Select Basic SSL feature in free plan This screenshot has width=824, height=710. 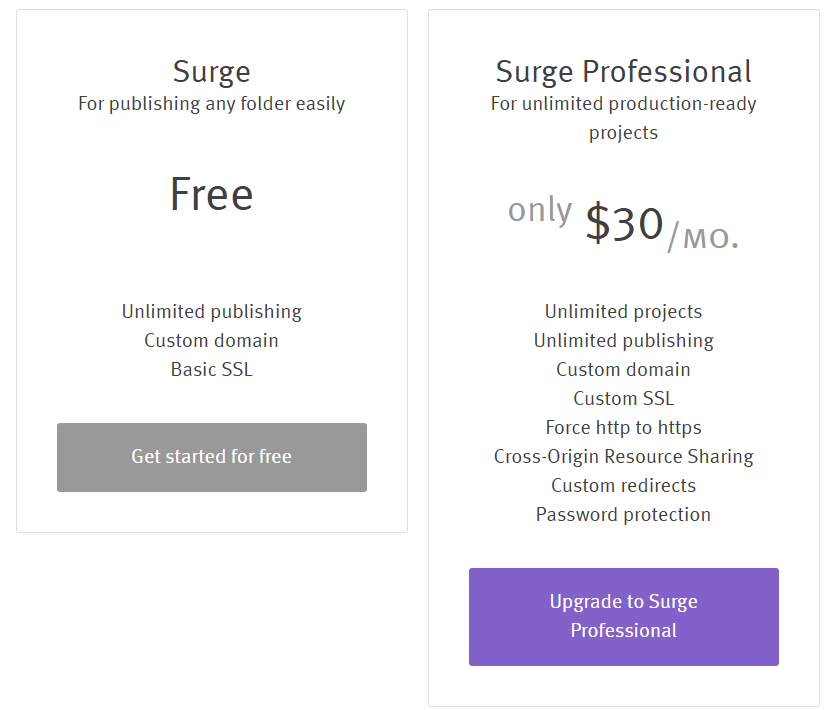point(211,370)
